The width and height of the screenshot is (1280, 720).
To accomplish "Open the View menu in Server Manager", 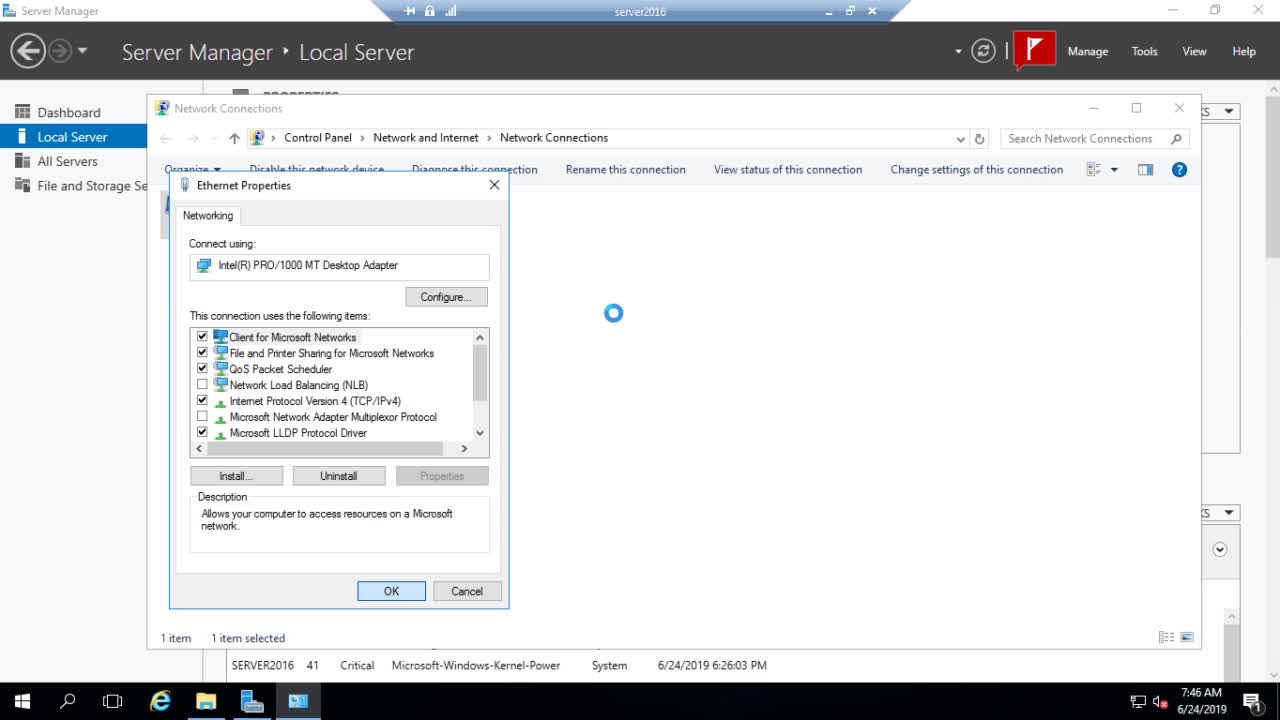I will tap(1194, 51).
